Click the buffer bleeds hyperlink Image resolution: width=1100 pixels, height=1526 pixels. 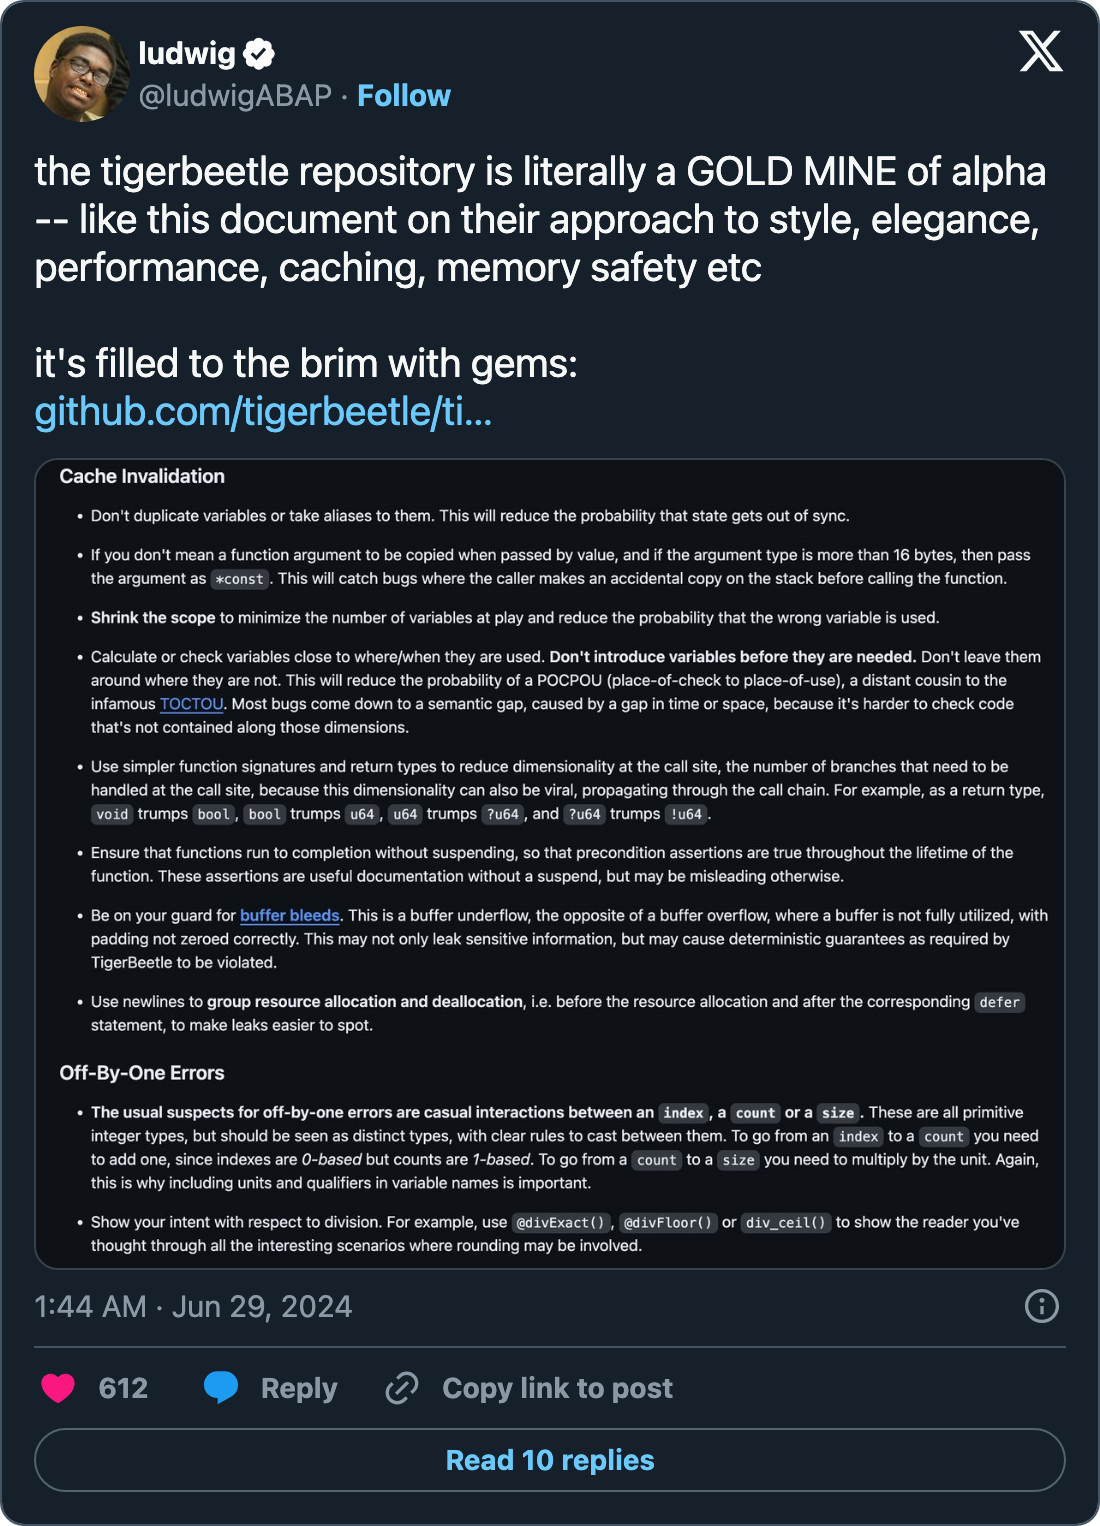click(290, 915)
